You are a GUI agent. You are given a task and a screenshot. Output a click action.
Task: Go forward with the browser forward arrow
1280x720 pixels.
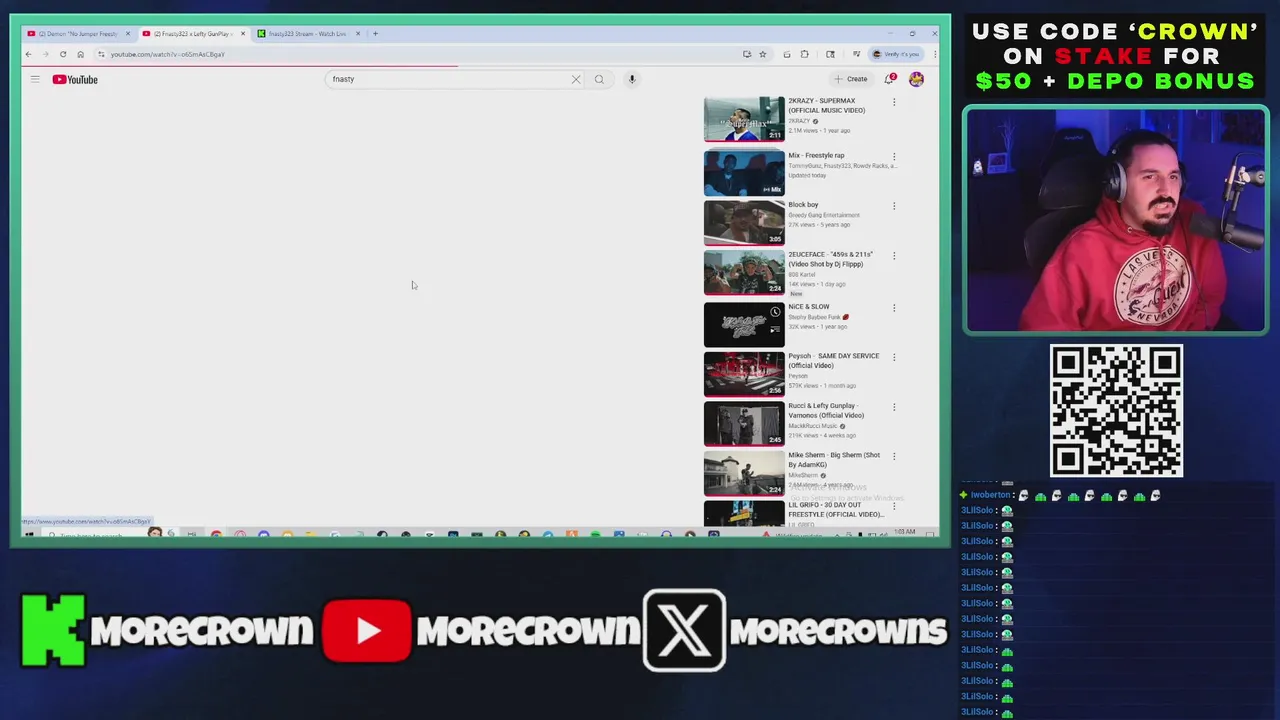pyautogui.click(x=45, y=54)
